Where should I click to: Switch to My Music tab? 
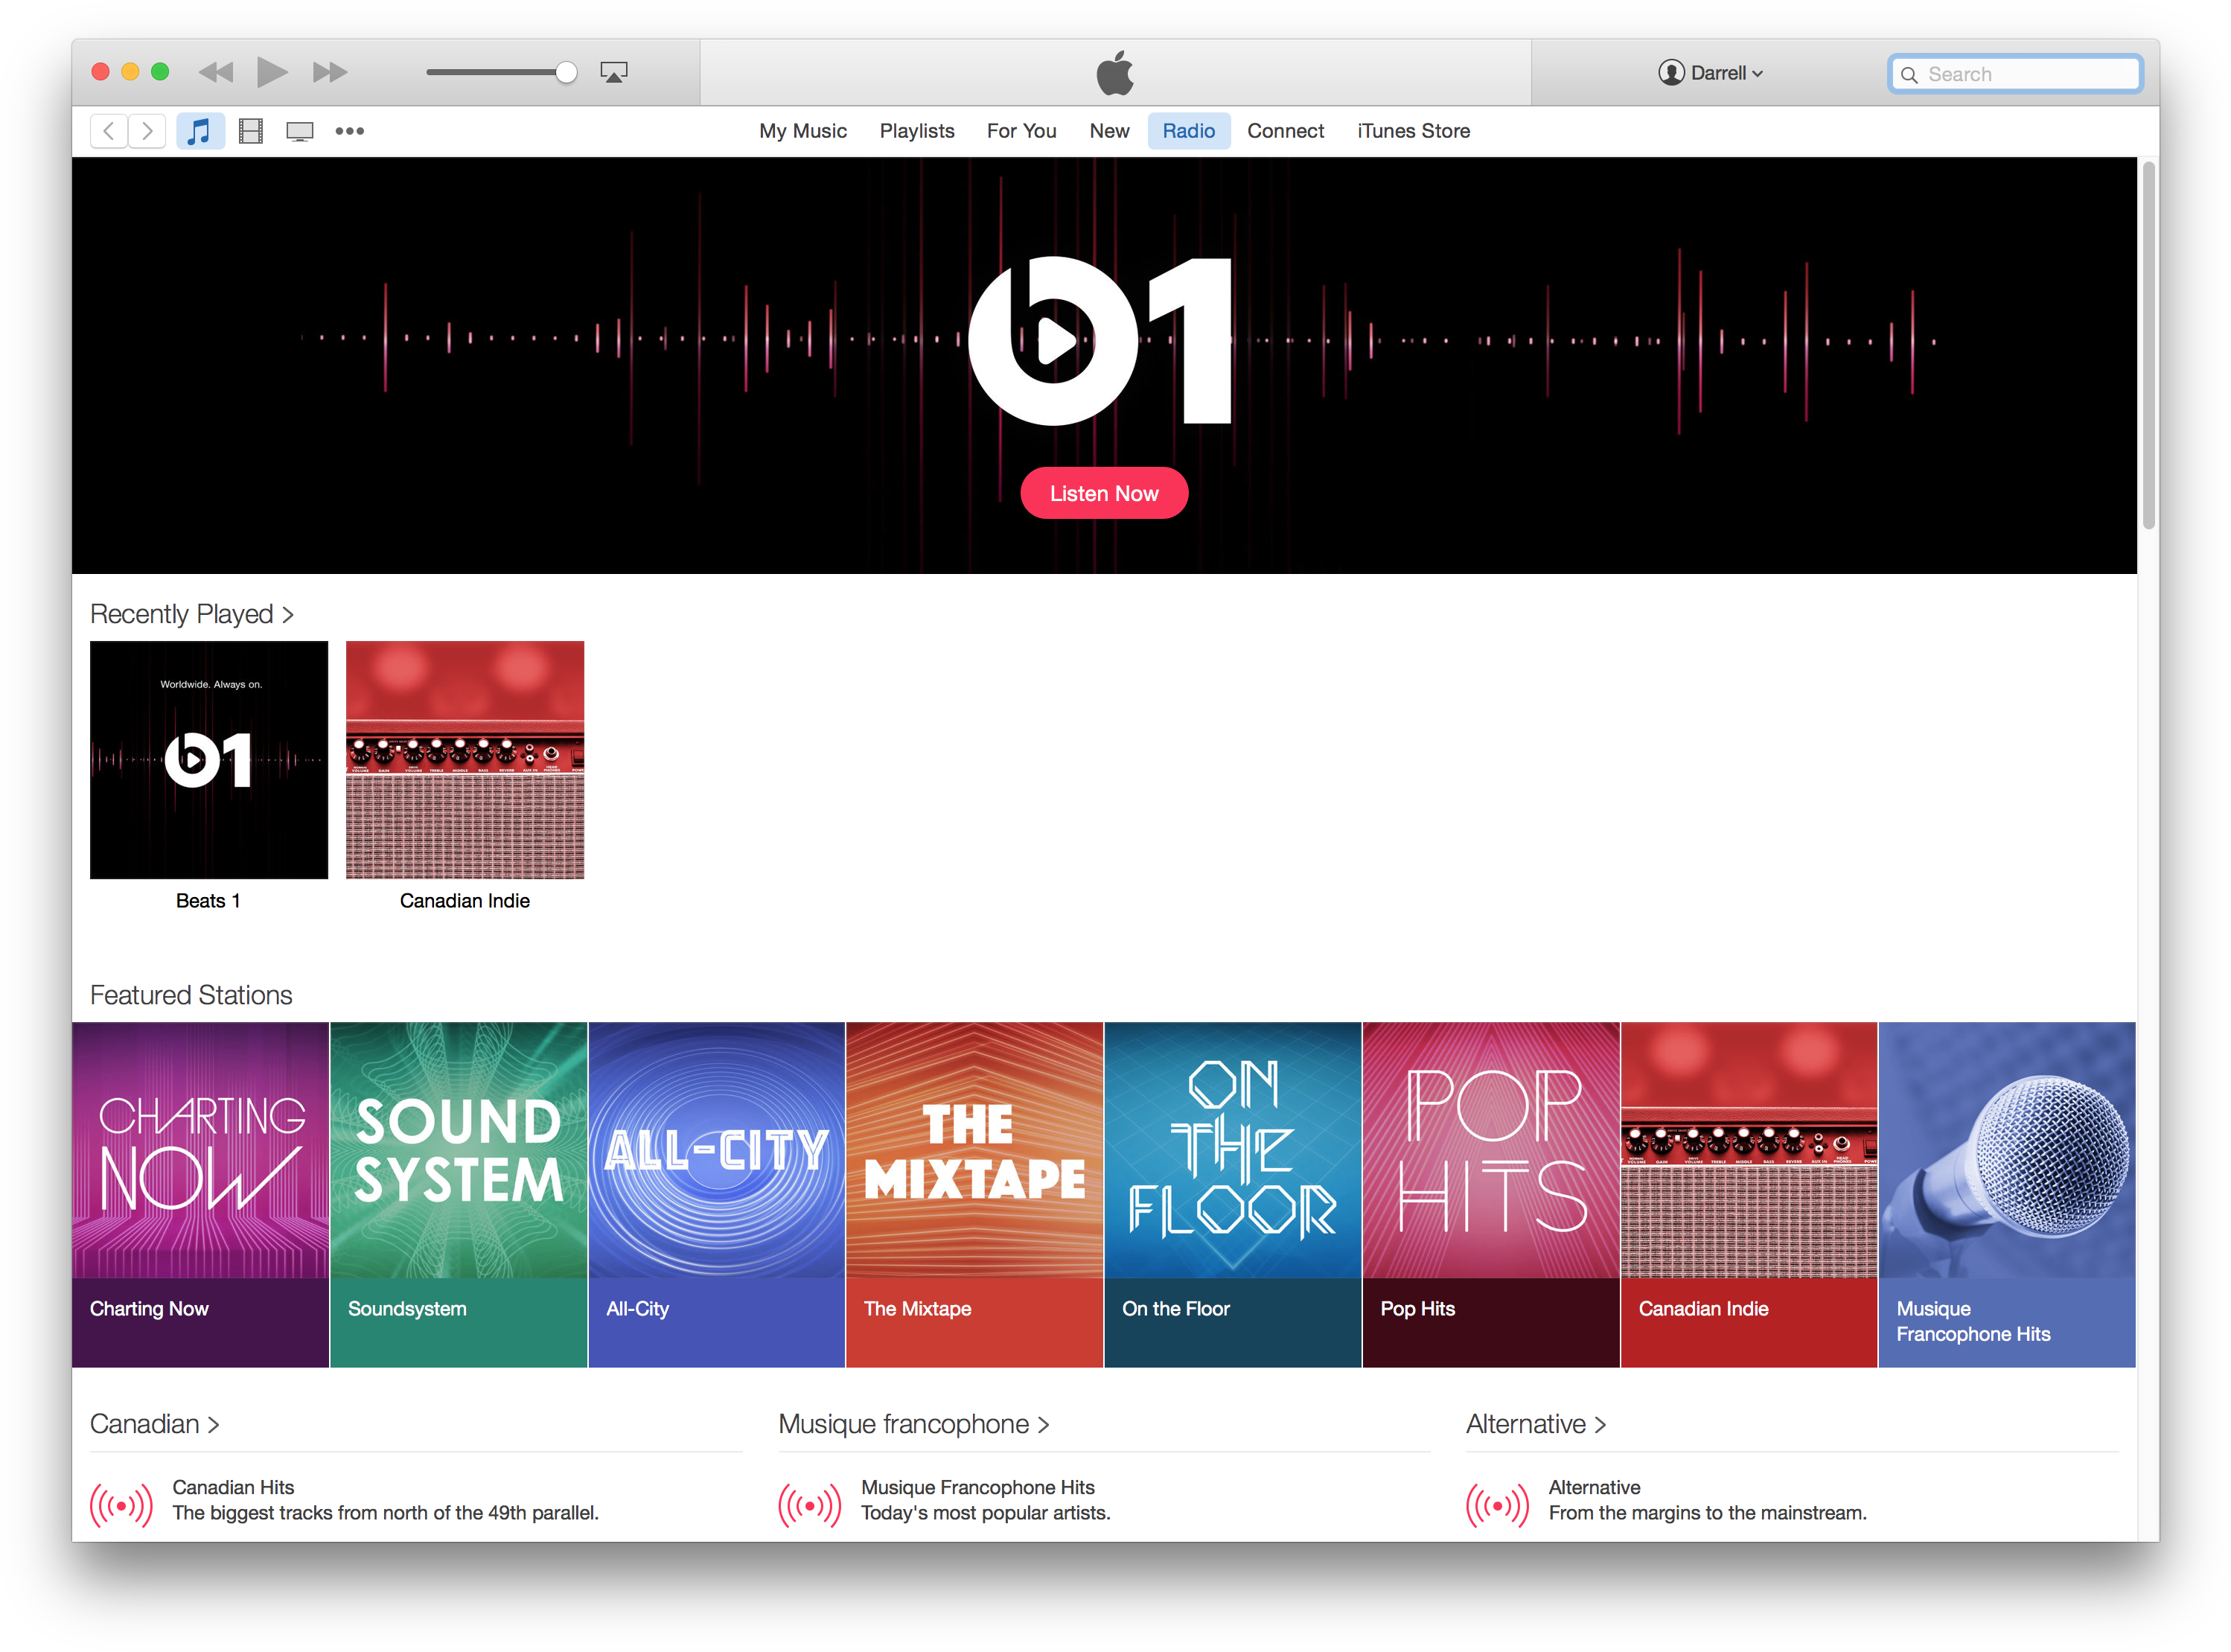802,131
